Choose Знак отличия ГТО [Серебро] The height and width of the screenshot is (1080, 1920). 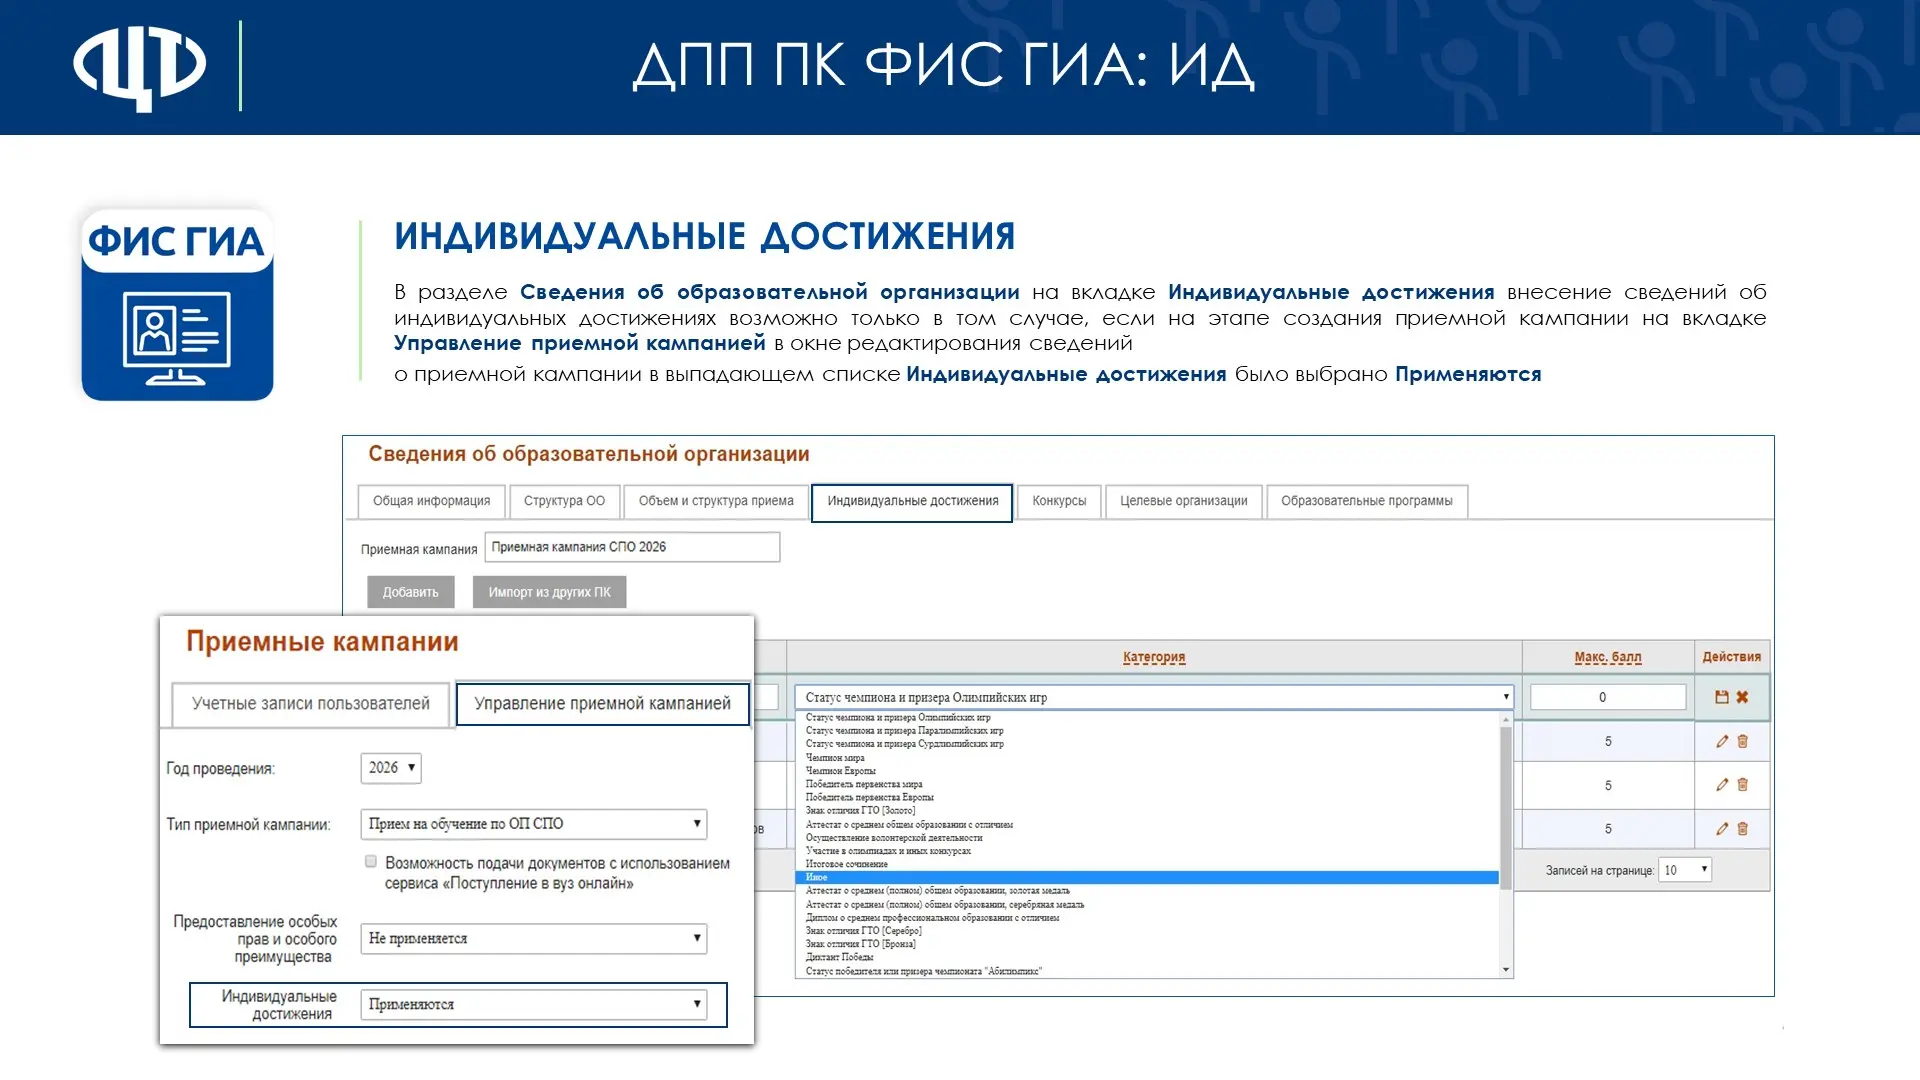(864, 930)
